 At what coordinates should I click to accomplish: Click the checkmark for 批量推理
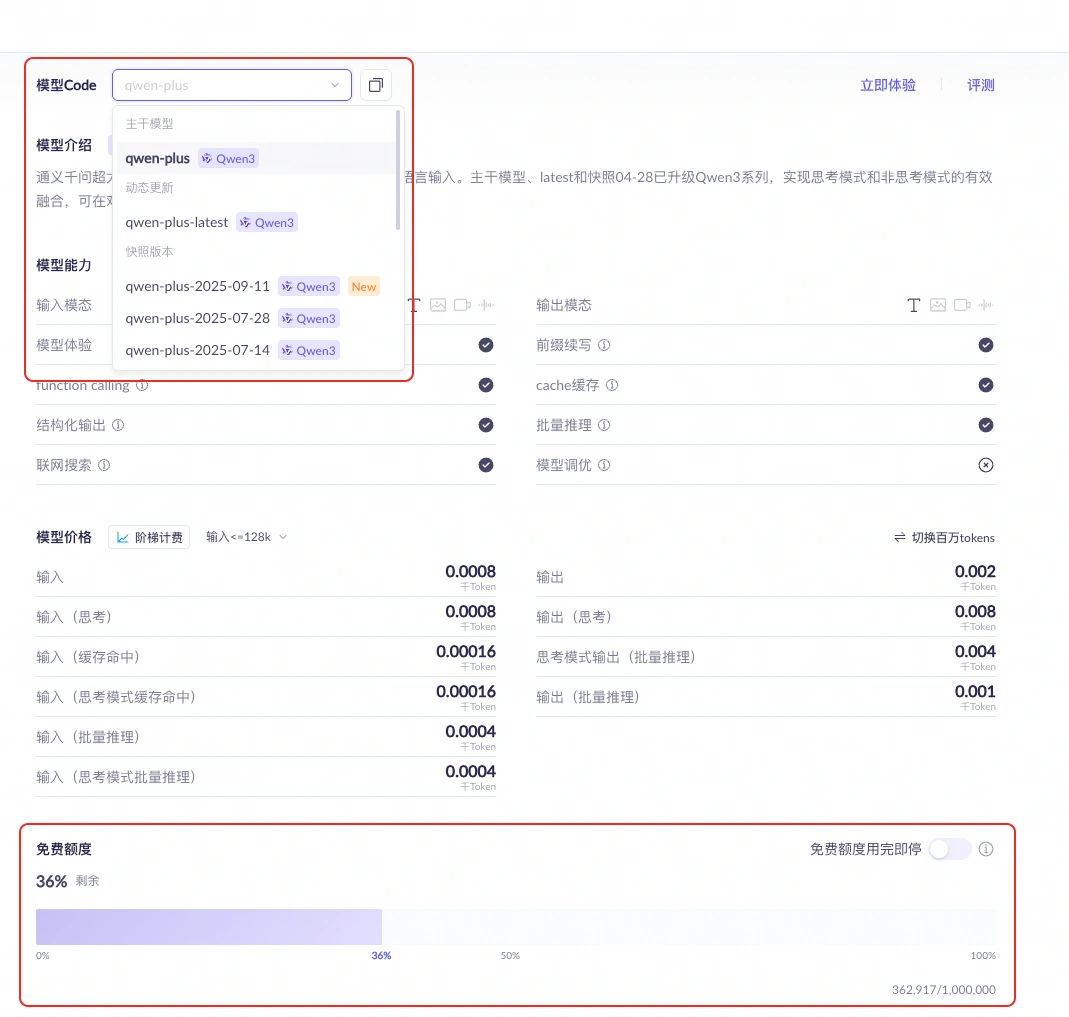pyautogui.click(x=986, y=425)
